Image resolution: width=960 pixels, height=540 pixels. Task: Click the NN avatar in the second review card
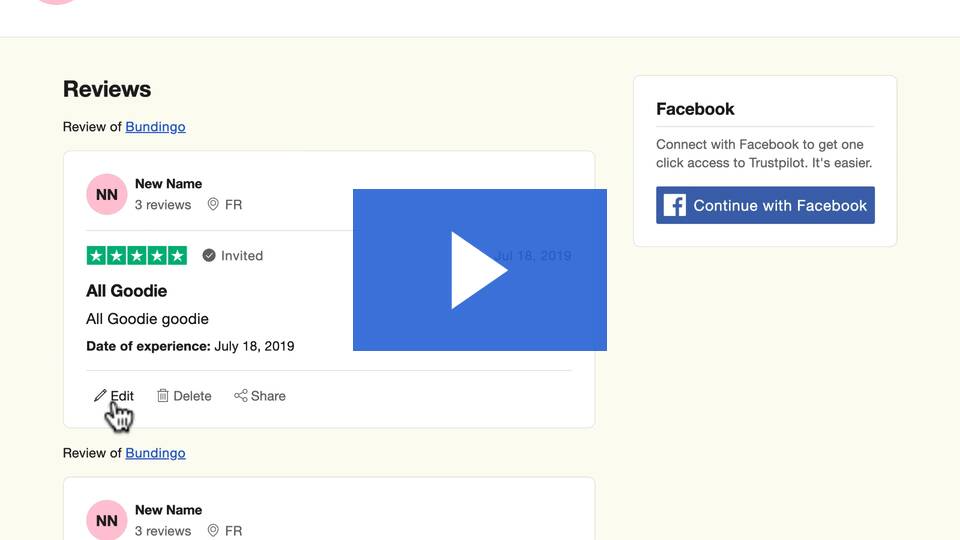point(107,520)
